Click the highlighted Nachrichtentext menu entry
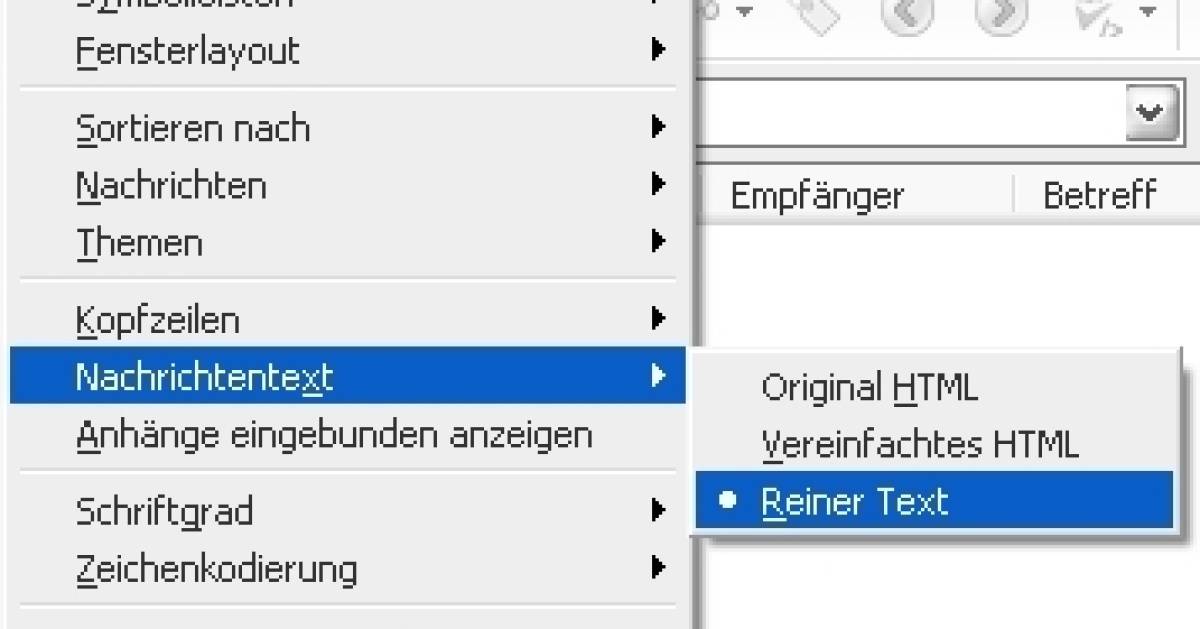1200x629 pixels. 347,376
